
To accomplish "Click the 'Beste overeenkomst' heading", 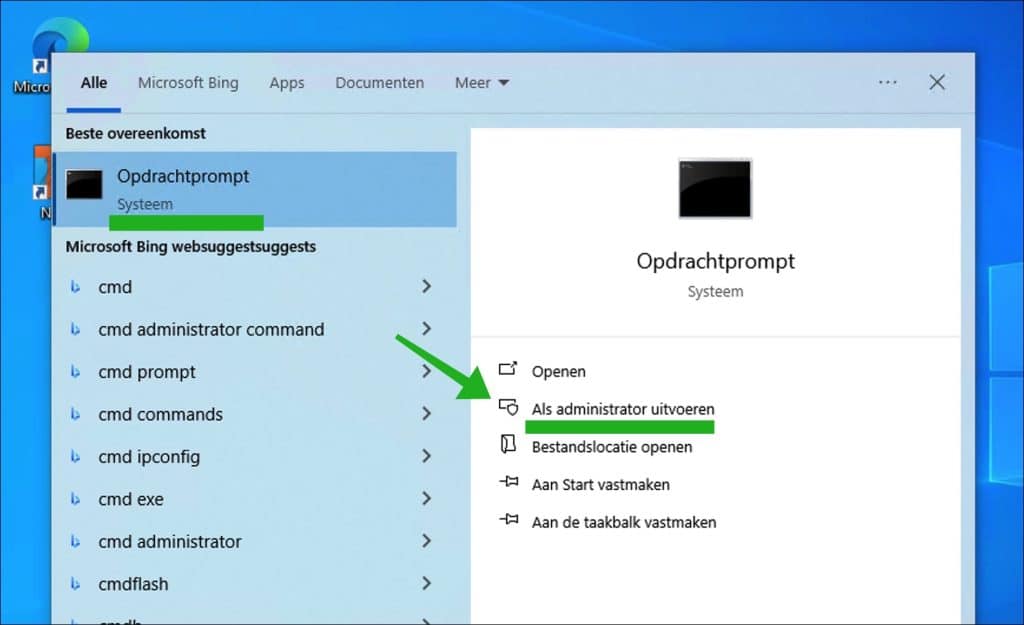I will pyautogui.click(x=135, y=133).
